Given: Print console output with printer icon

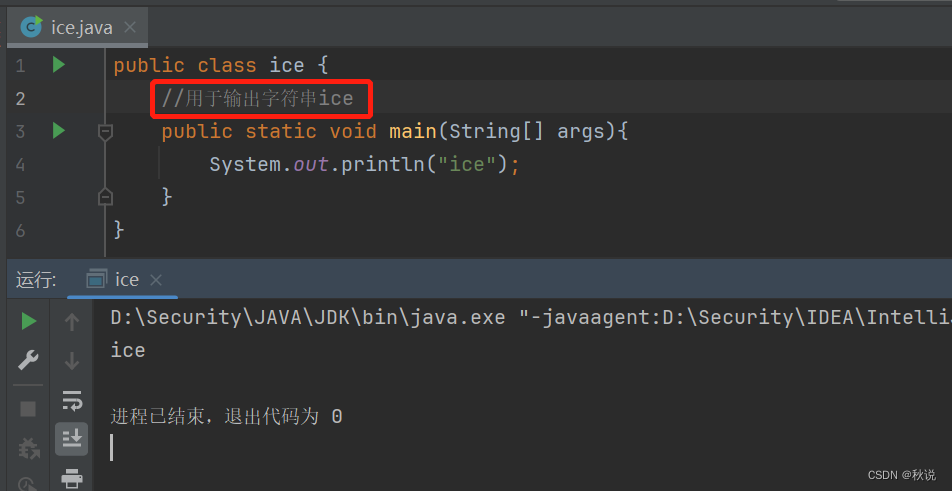Looking at the screenshot, I should coord(72,478).
